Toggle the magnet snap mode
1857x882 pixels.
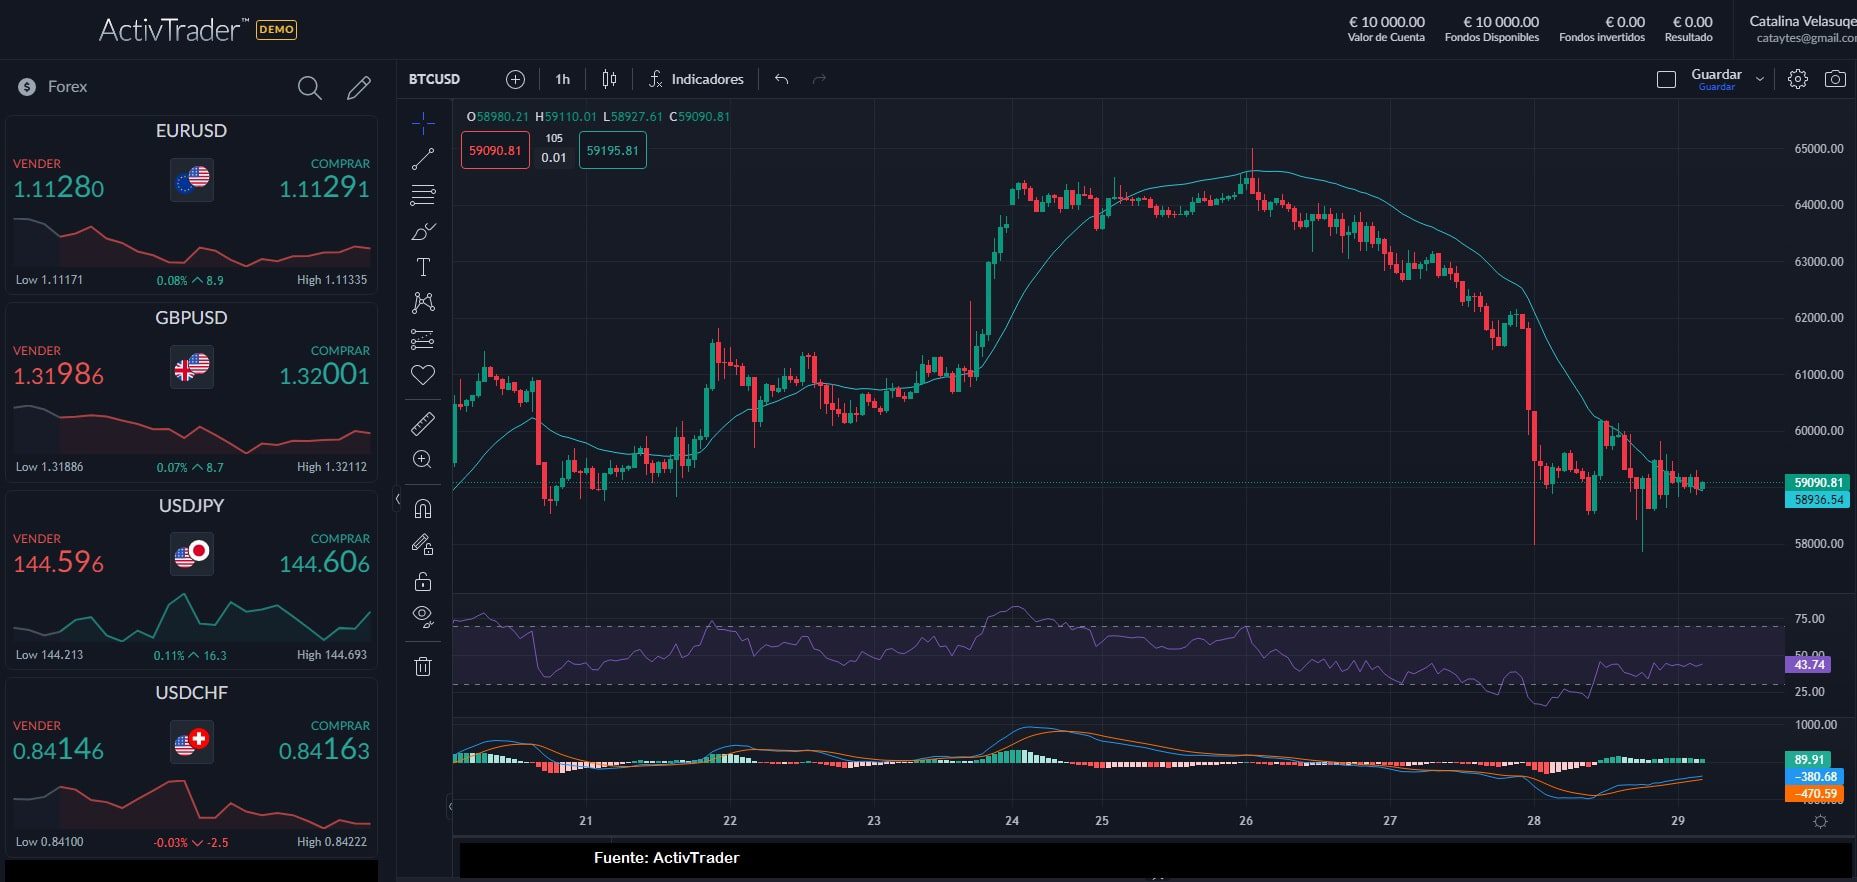pyautogui.click(x=423, y=509)
